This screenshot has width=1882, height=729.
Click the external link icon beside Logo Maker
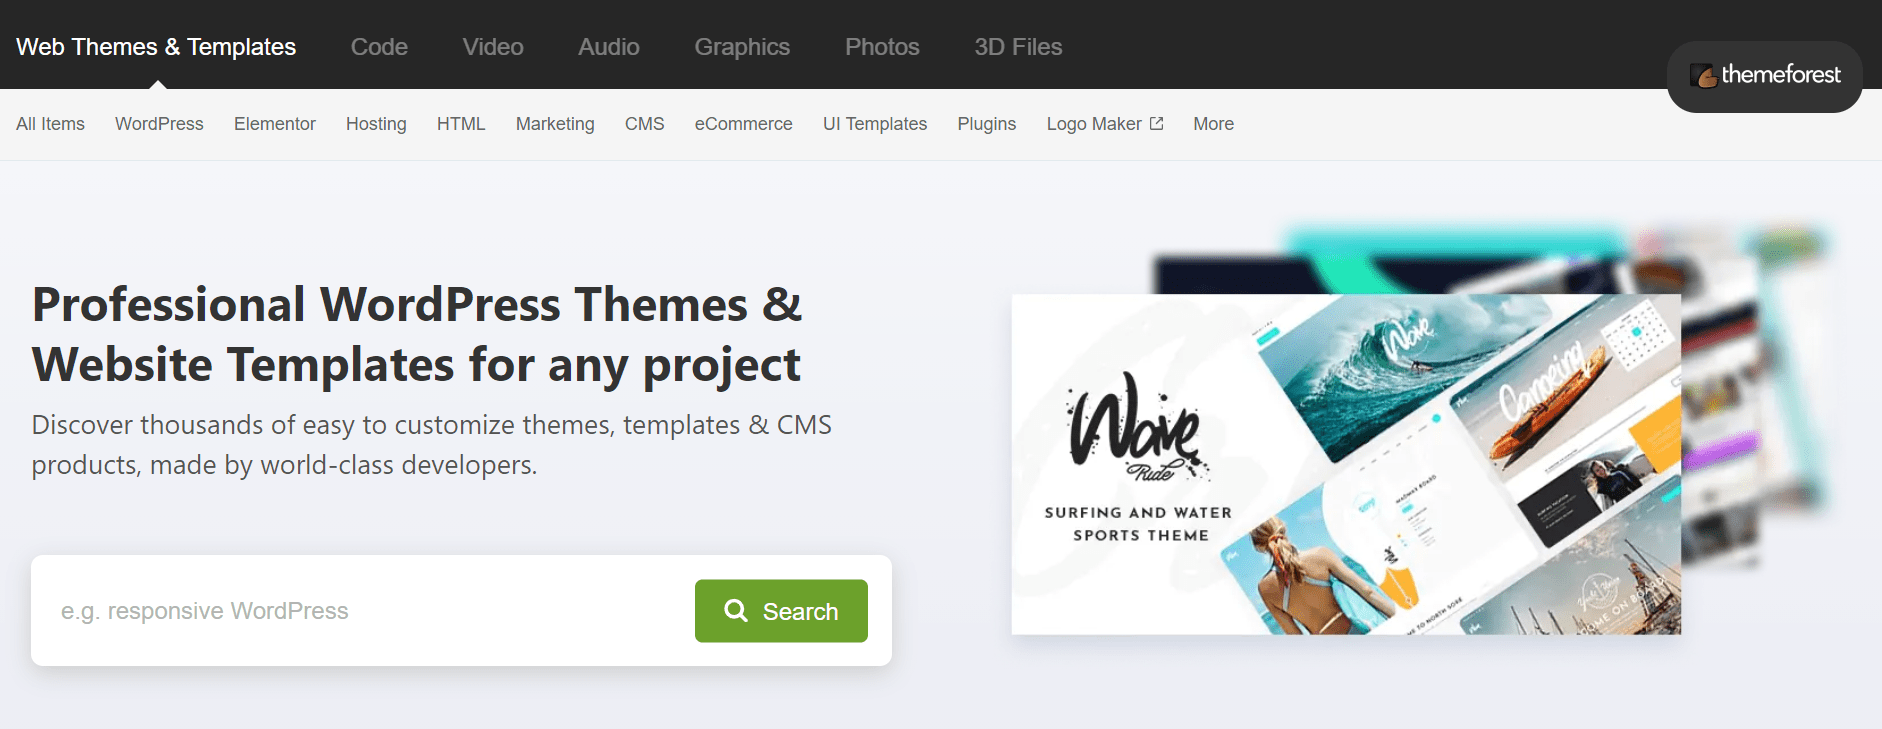tap(1157, 124)
